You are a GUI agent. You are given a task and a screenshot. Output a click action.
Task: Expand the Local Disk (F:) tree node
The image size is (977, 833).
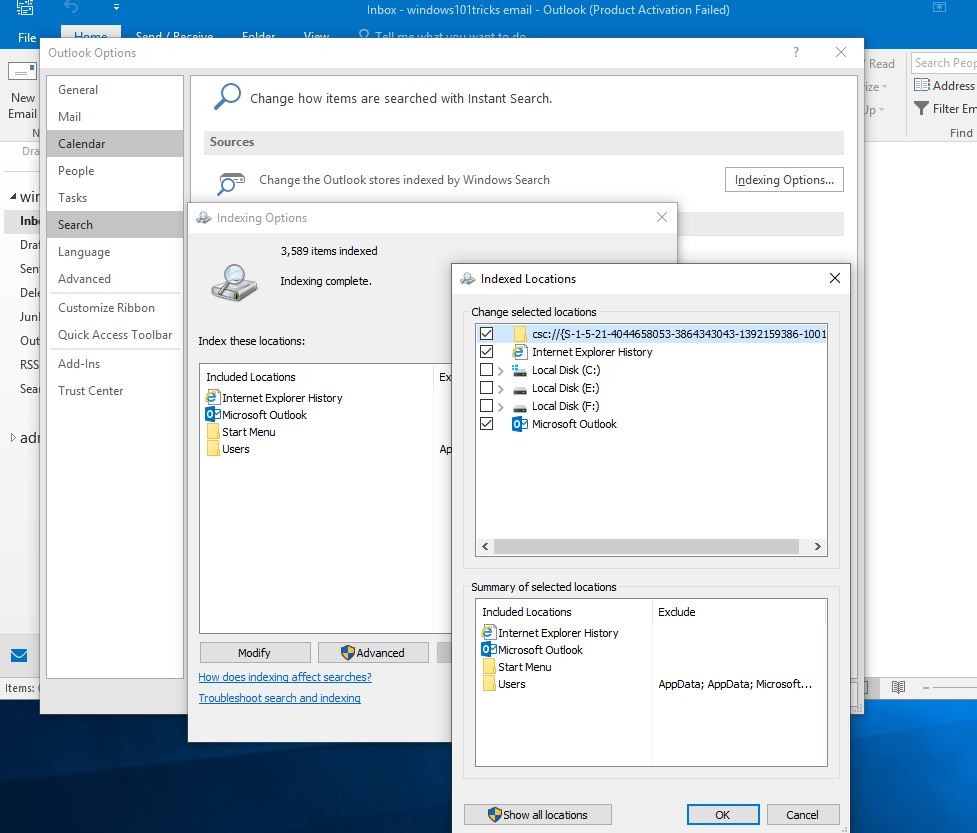(x=500, y=406)
